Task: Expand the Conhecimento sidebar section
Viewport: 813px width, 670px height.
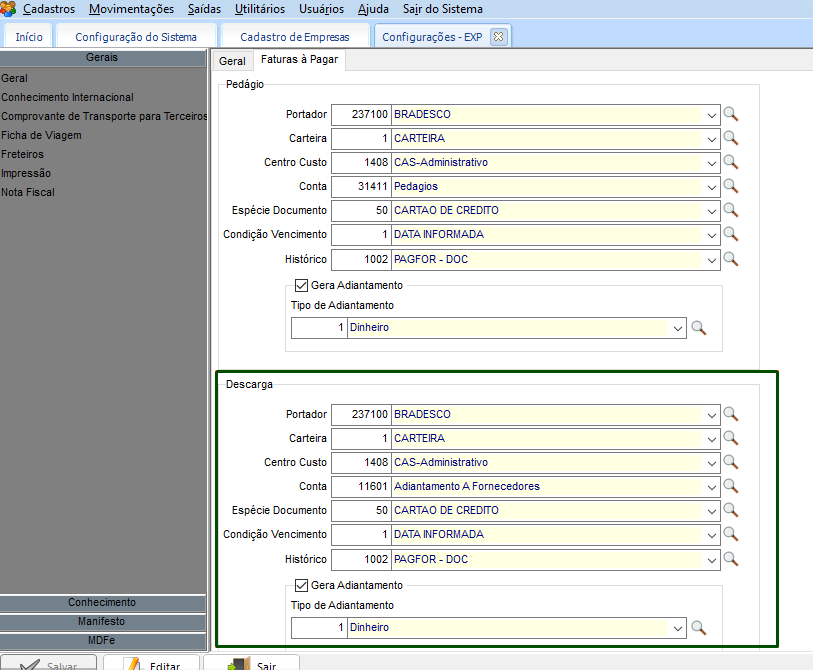Action: (x=102, y=603)
